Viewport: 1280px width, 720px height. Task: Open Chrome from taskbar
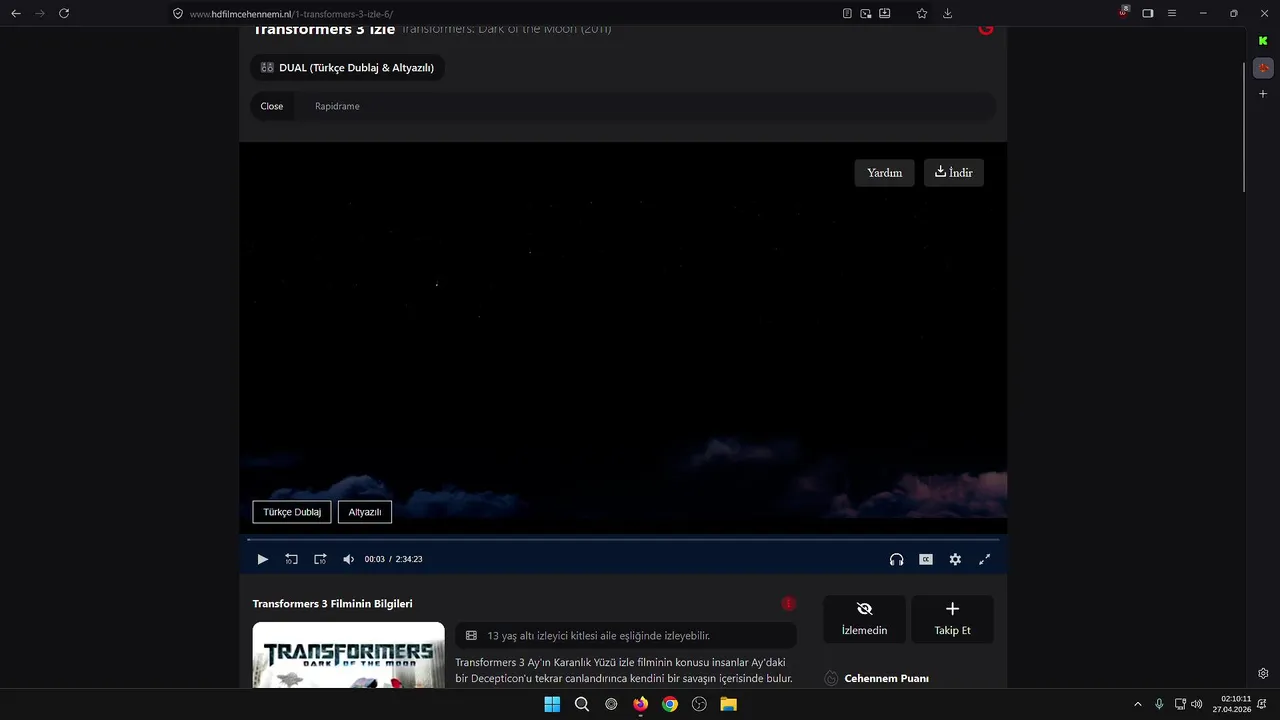pos(670,704)
